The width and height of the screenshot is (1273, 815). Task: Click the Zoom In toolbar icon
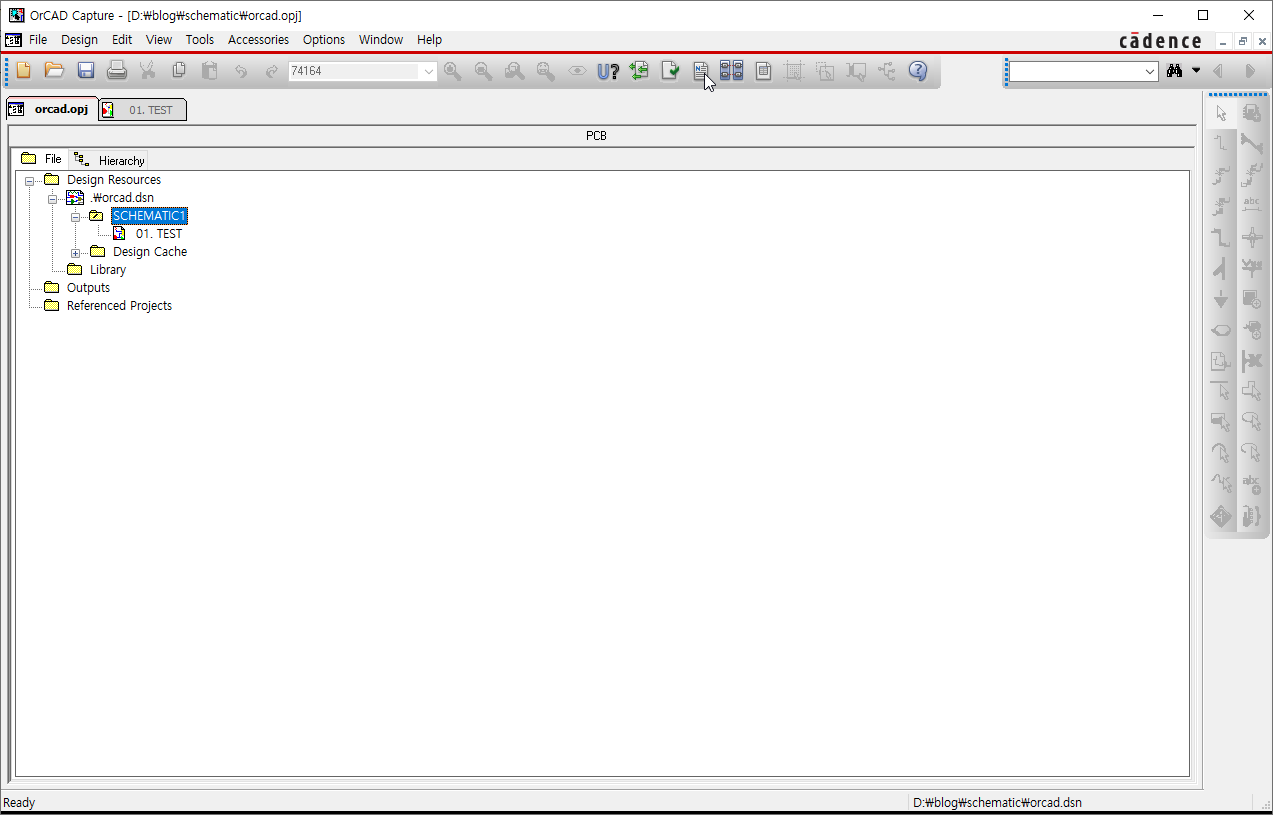pyautogui.click(x=452, y=70)
